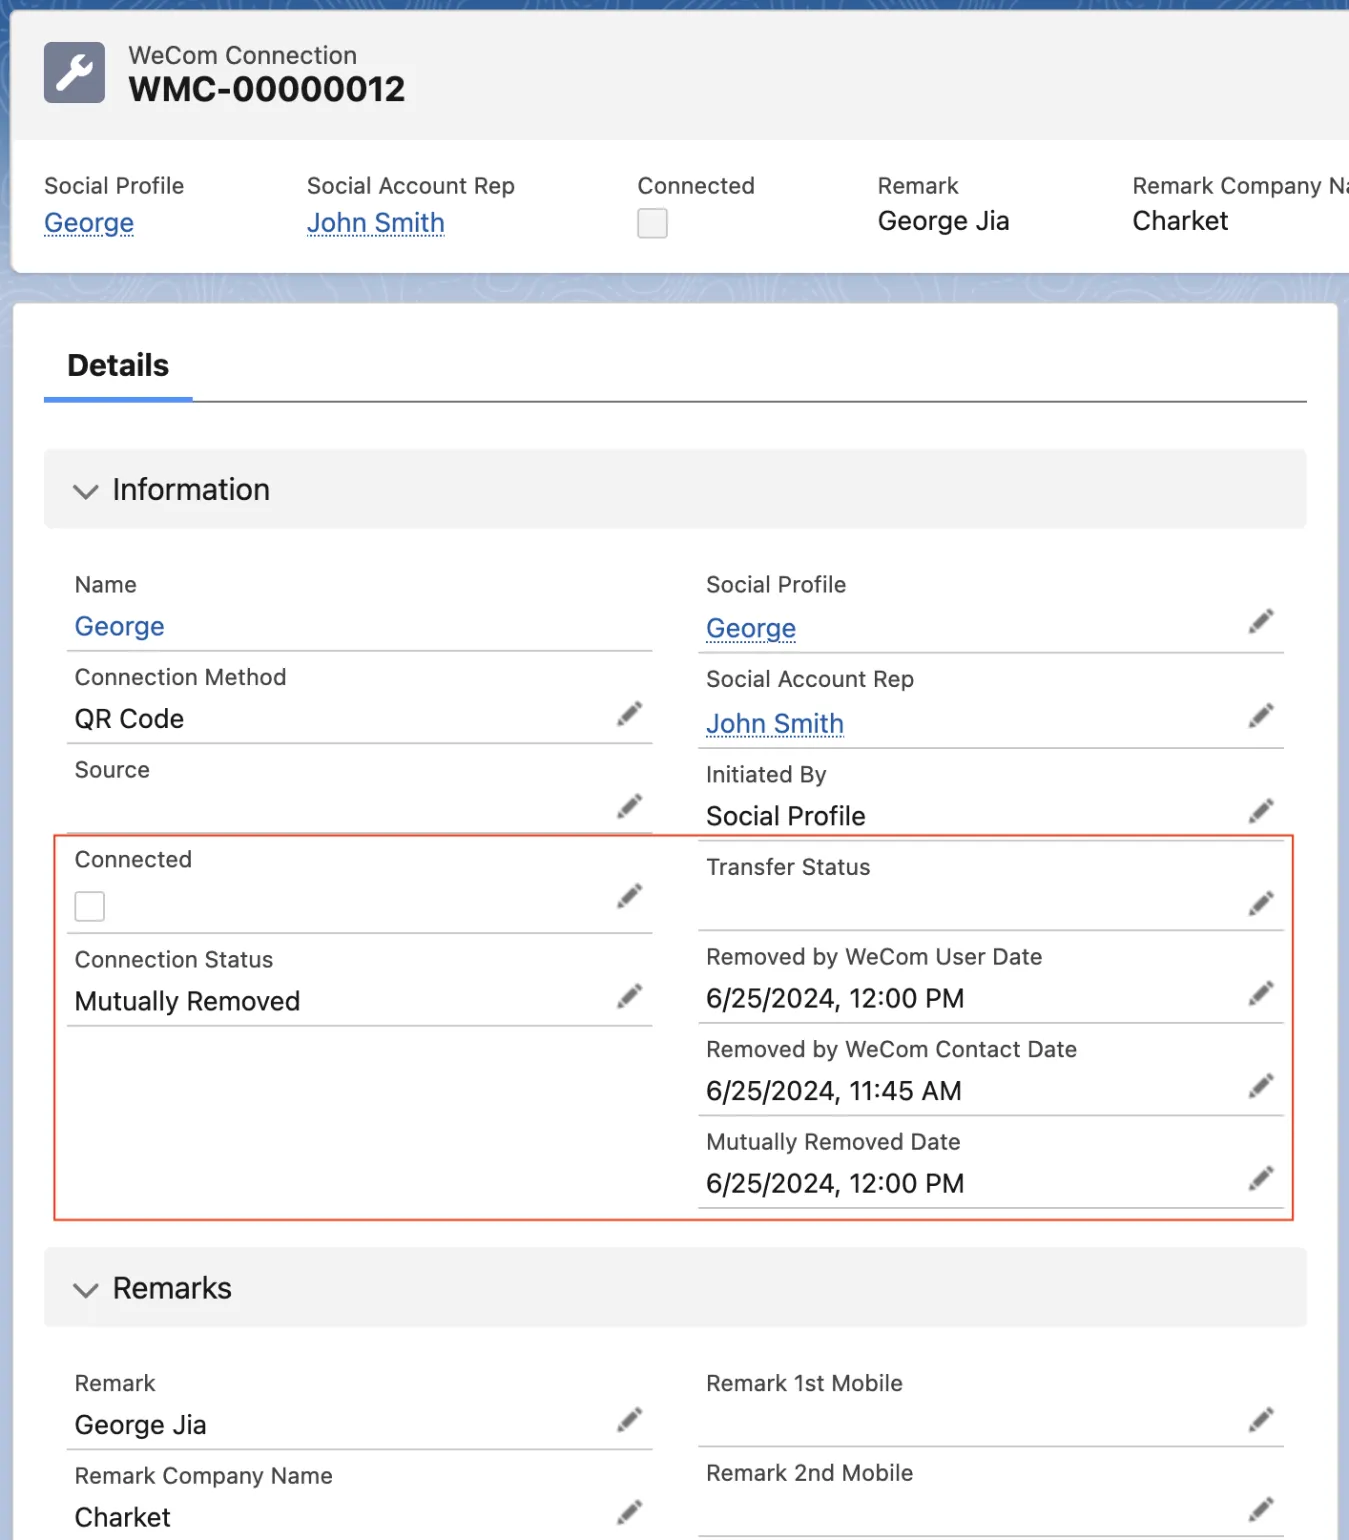Switch to the Details tab
Screen dimensions: 1349x1540
coord(118,366)
